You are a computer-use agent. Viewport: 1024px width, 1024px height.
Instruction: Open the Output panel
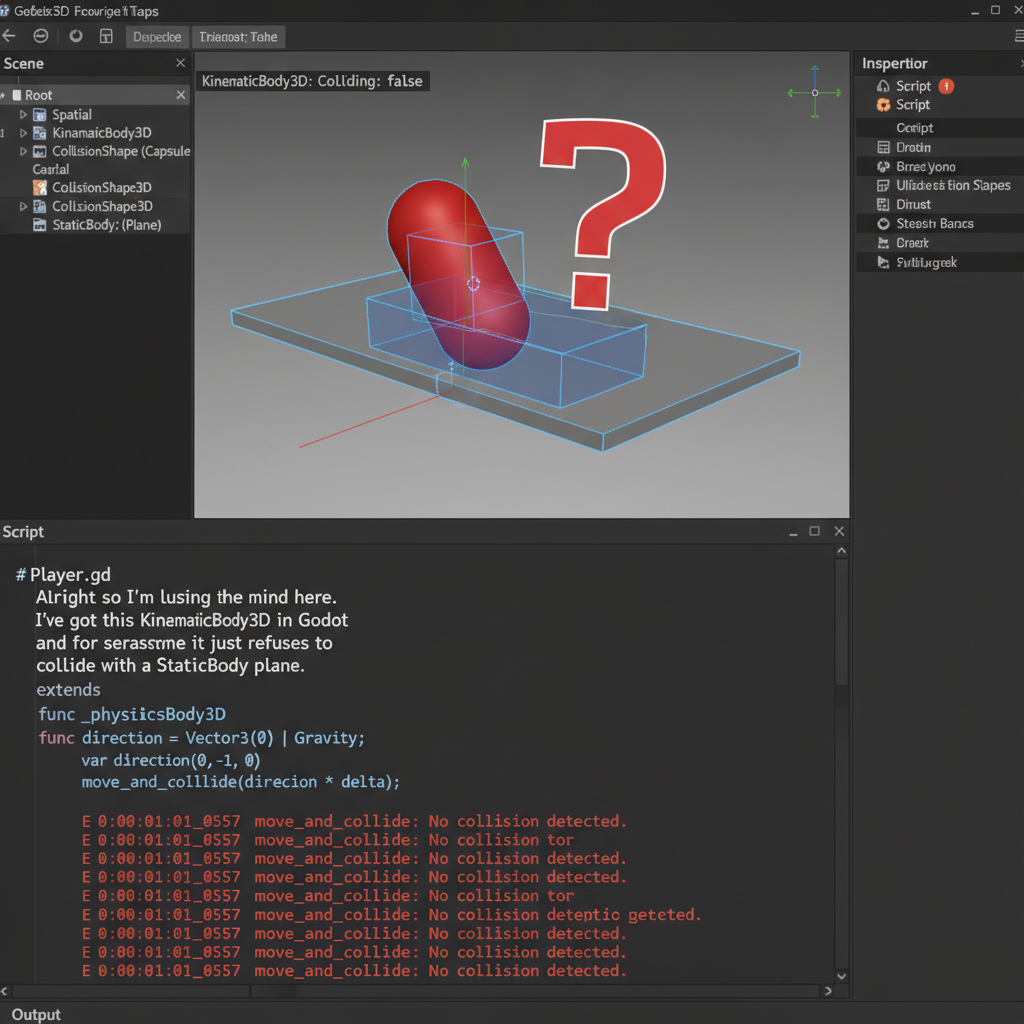(36, 1014)
